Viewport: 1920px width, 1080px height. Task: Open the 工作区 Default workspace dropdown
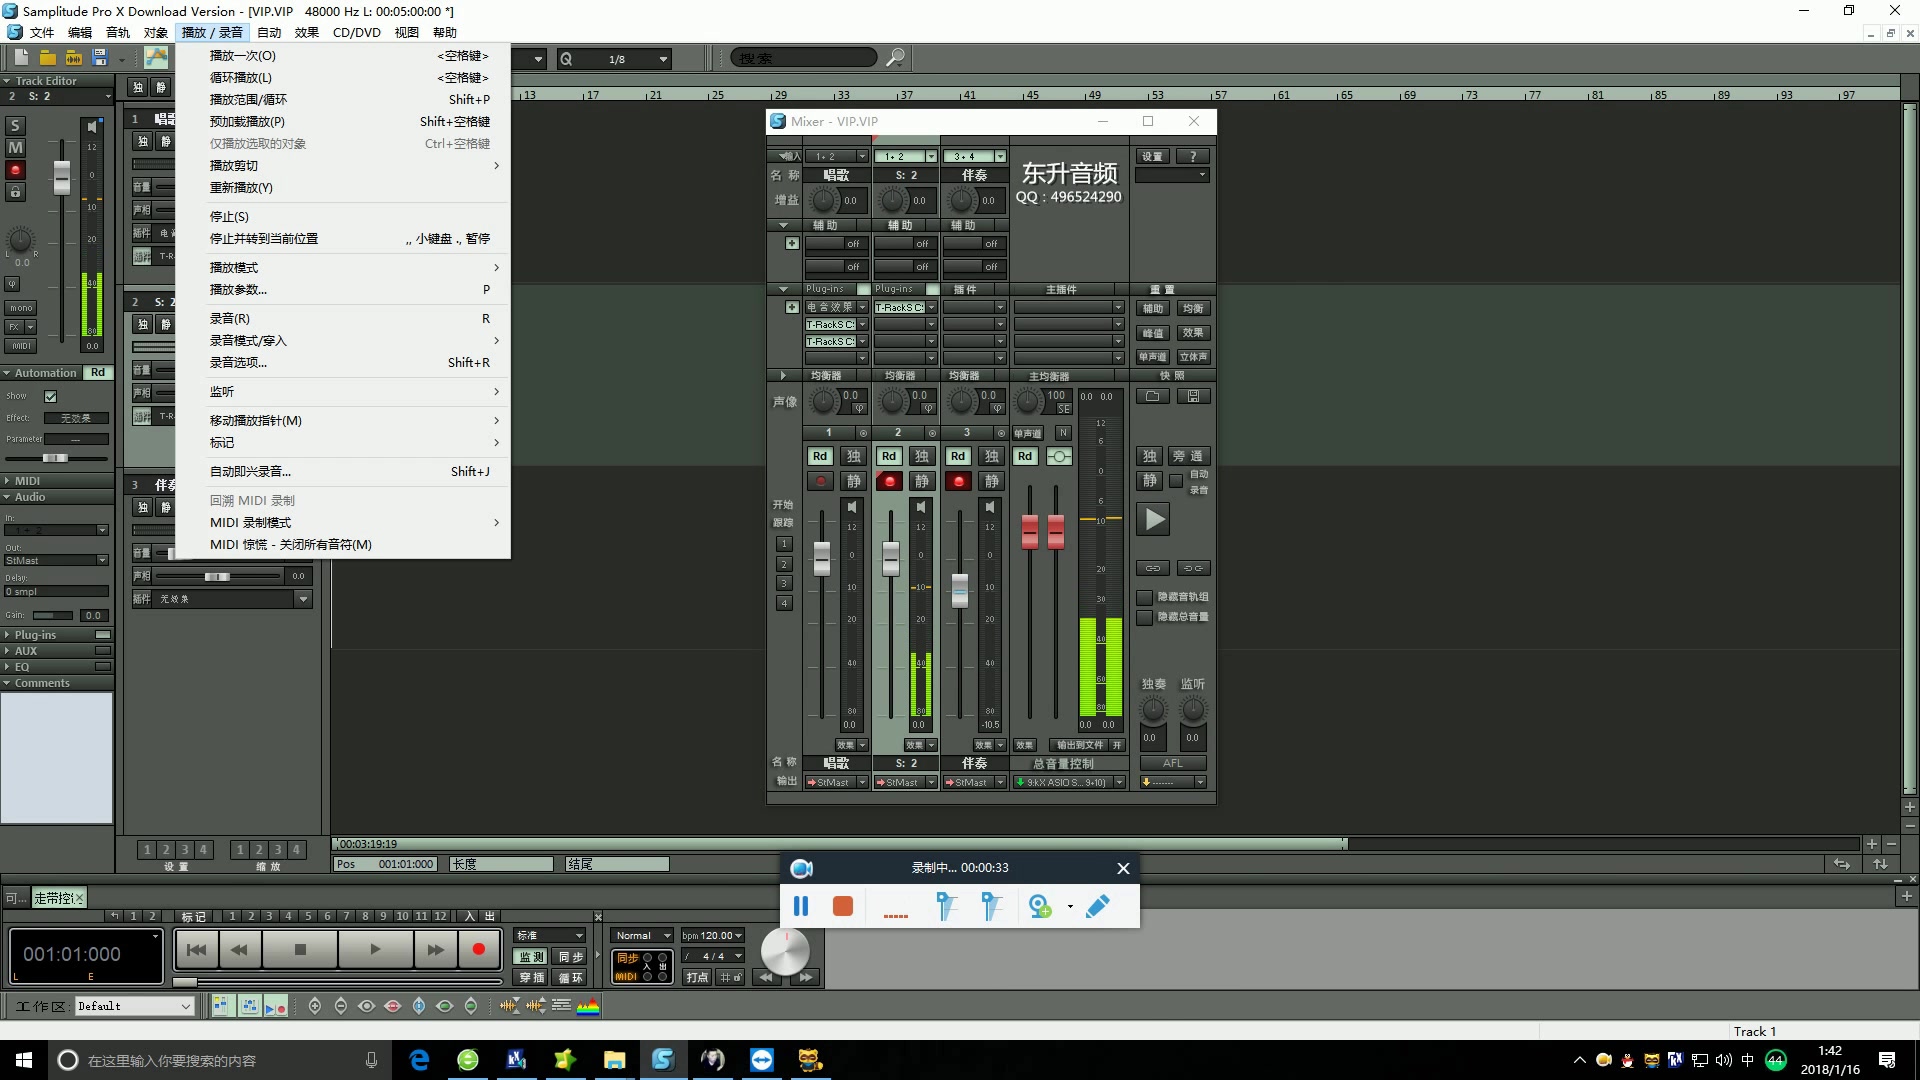pyautogui.click(x=186, y=1006)
